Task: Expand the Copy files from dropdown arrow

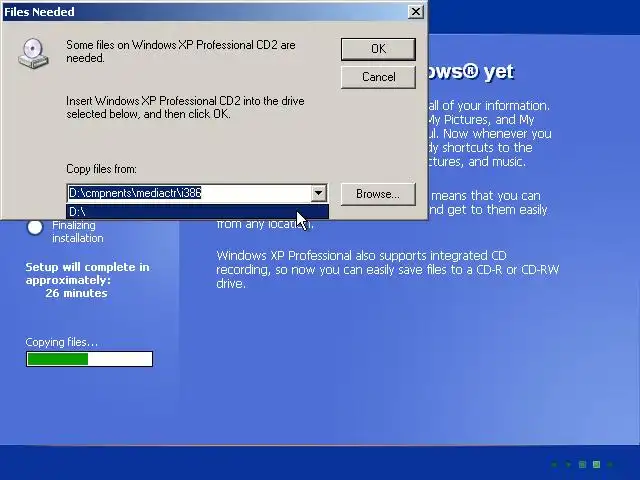Action: 319,193
